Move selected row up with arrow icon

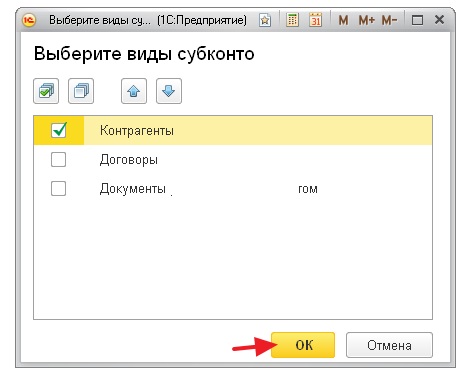[134, 91]
